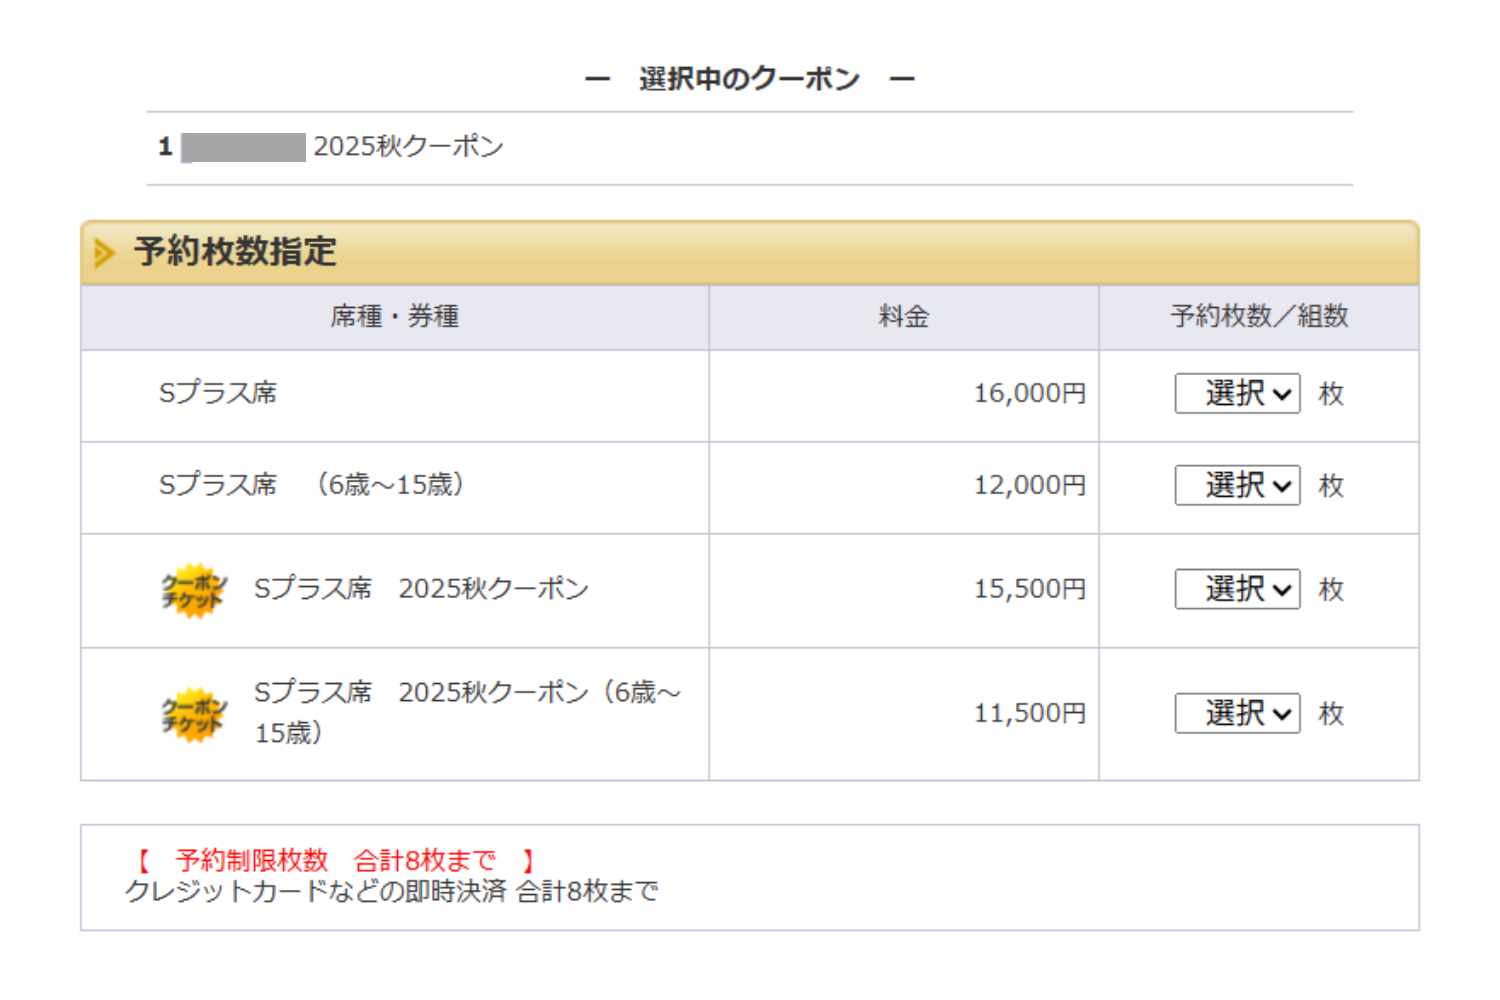The image size is (1500, 1000).
Task: Click the 16,000円 price cell
Action: [x=1029, y=394]
